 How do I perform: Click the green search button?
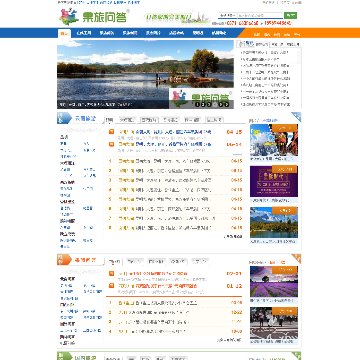coord(290,15)
